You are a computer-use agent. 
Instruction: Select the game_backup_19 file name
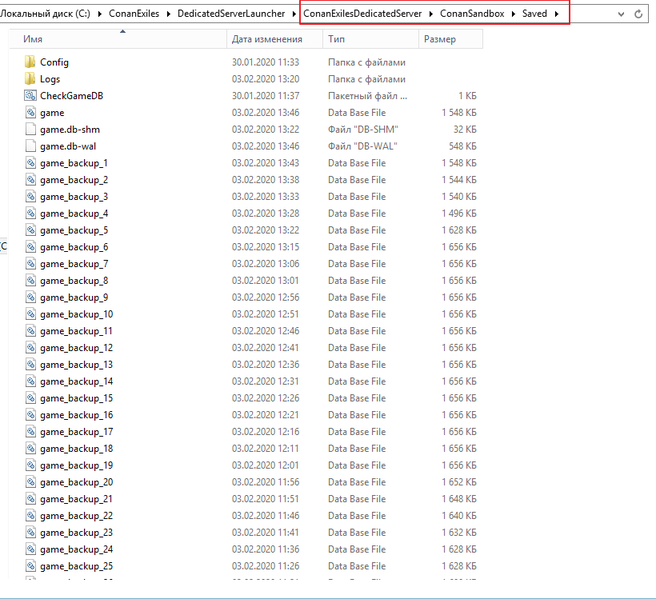pyautogui.click(x=77, y=466)
